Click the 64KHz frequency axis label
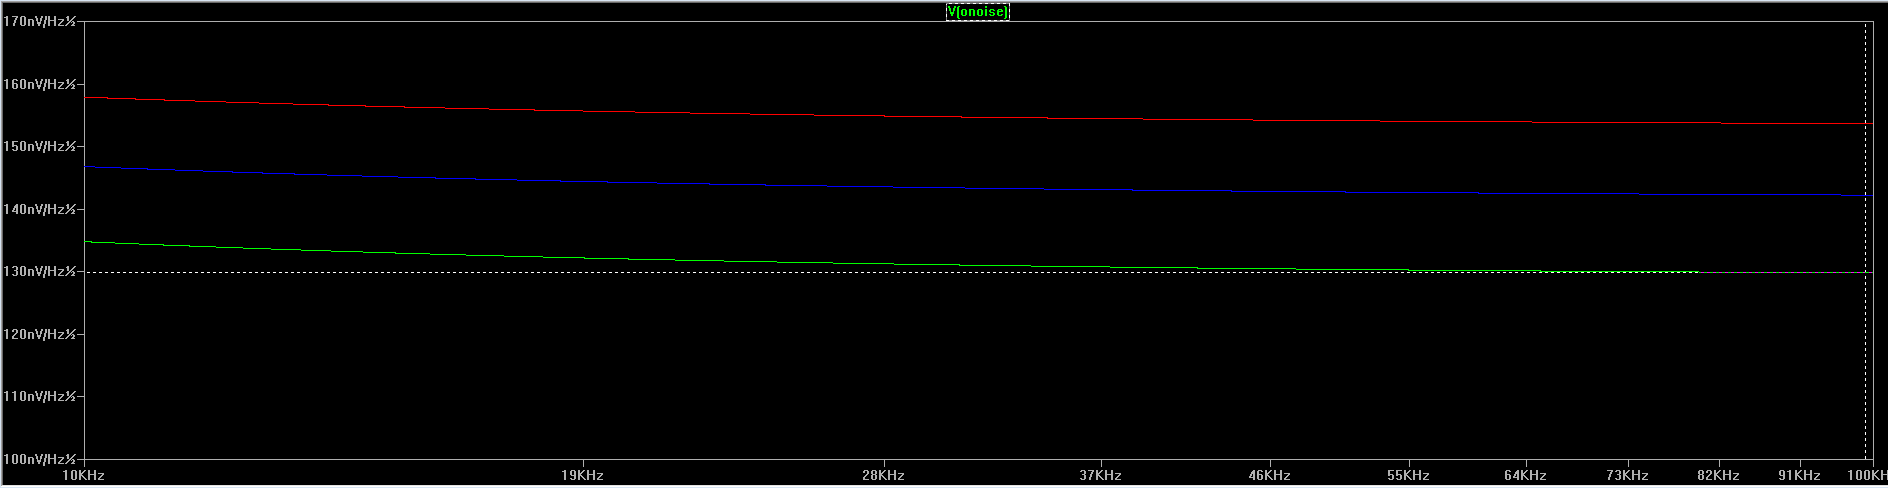The image size is (1888, 488). tap(1525, 475)
